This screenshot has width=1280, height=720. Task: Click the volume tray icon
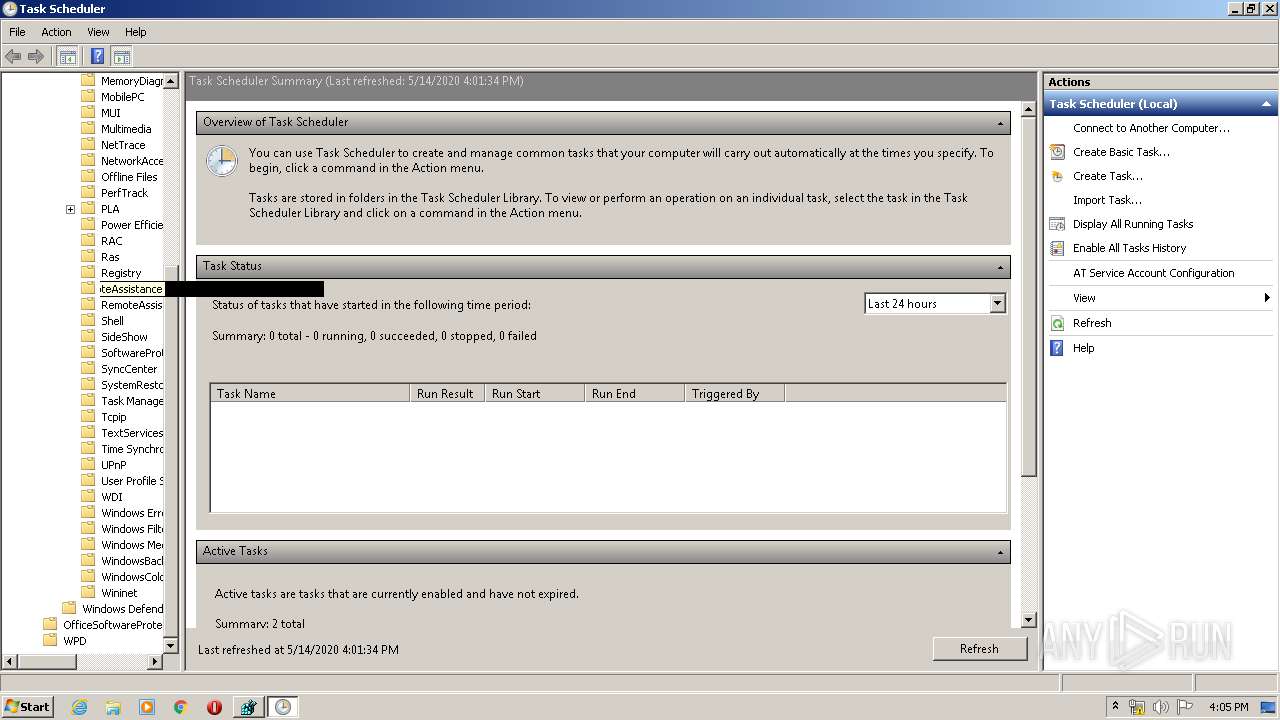(1160, 706)
